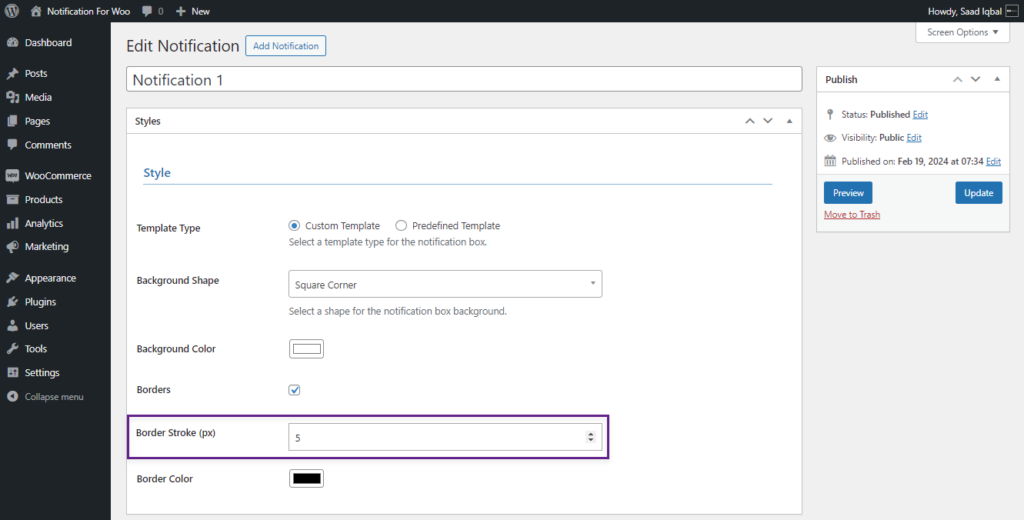Collapse the Publish panel with triangle toggle
Screen dimensions: 1024x520
[997, 79]
